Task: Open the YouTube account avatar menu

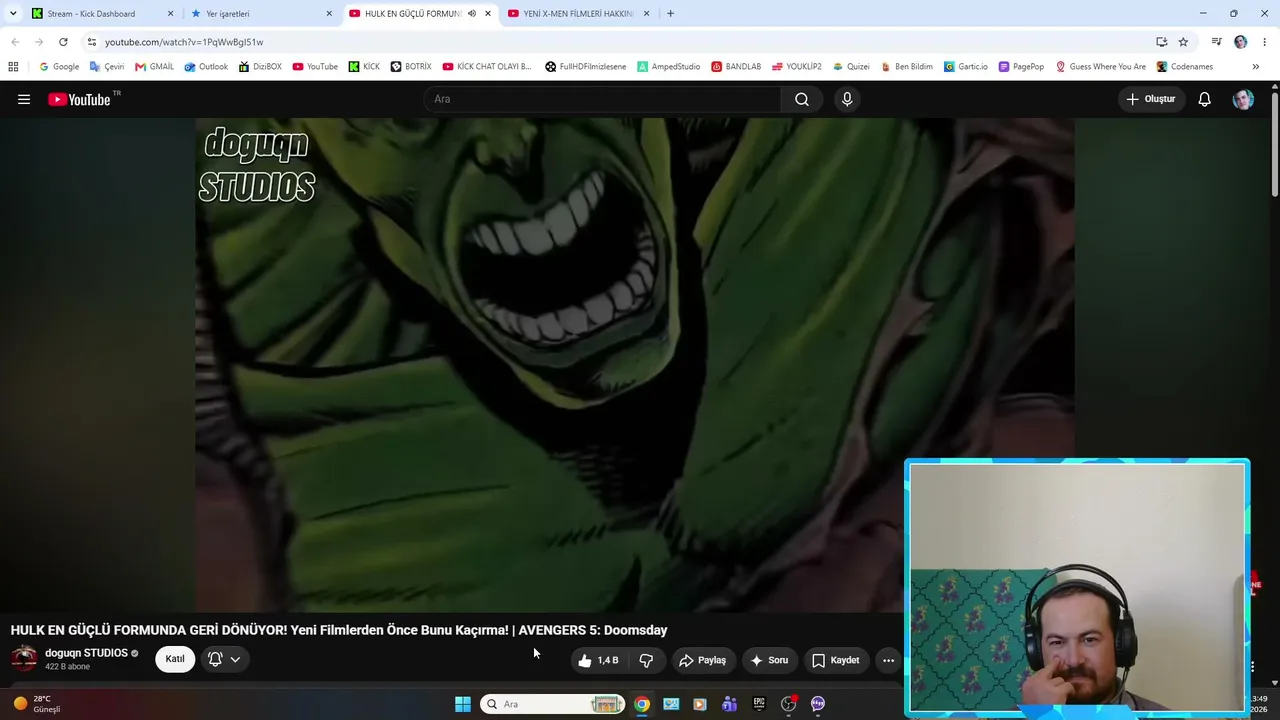Action: tap(1243, 99)
